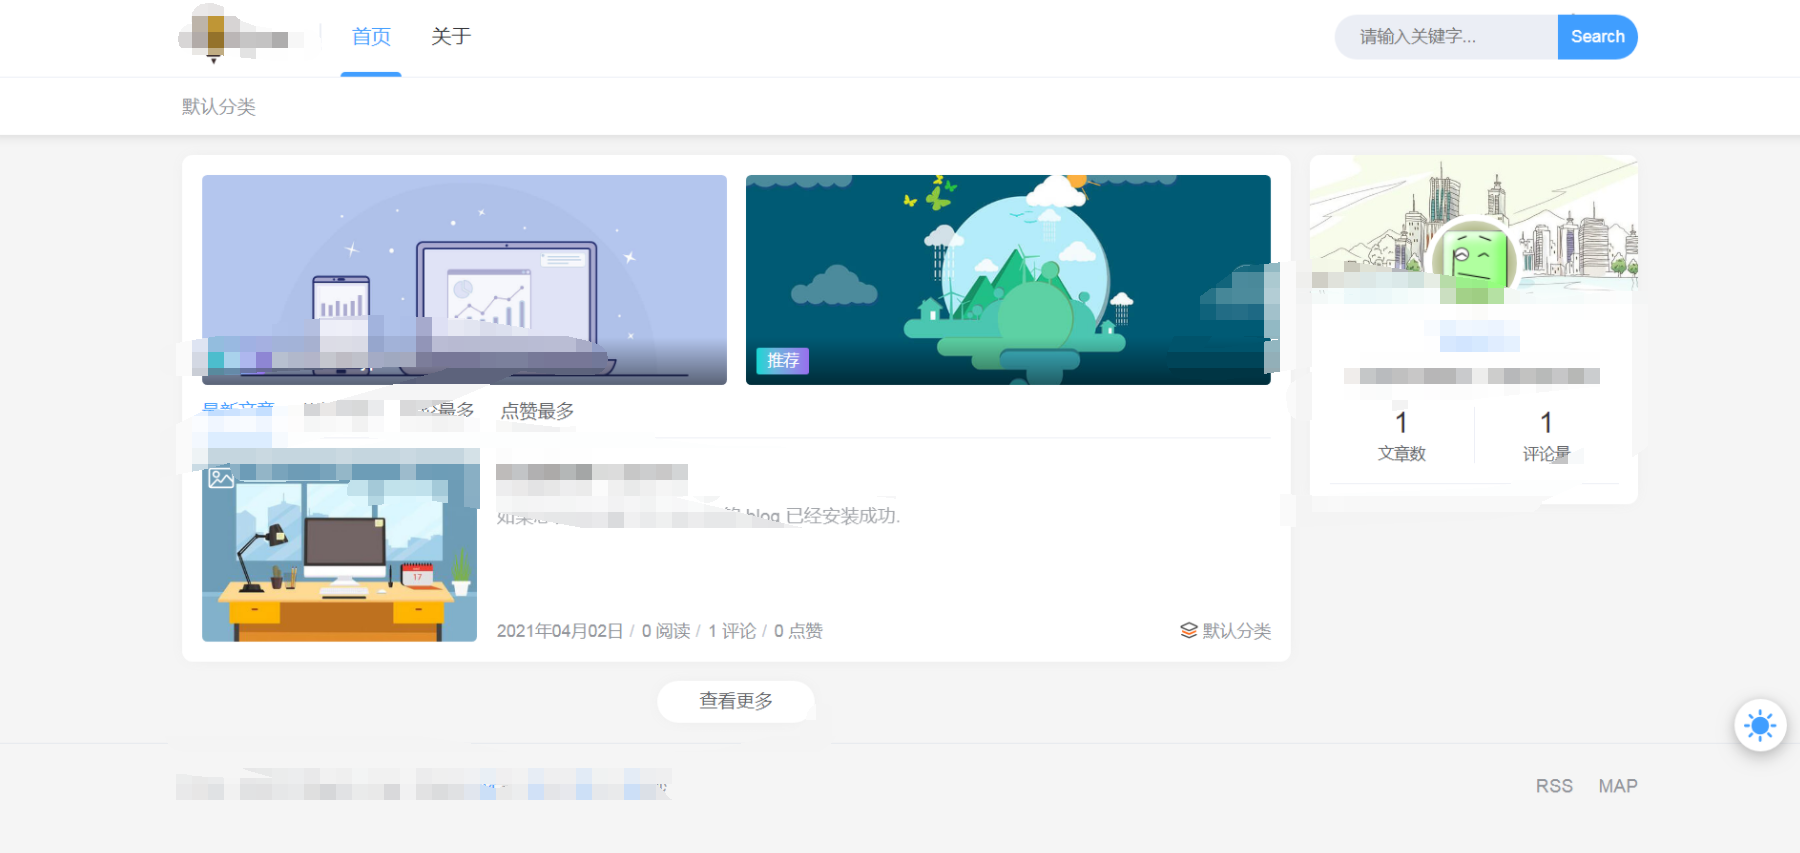Select 默认分类 in the category bar
Viewport: 1800px width, 853px height.
(x=219, y=107)
